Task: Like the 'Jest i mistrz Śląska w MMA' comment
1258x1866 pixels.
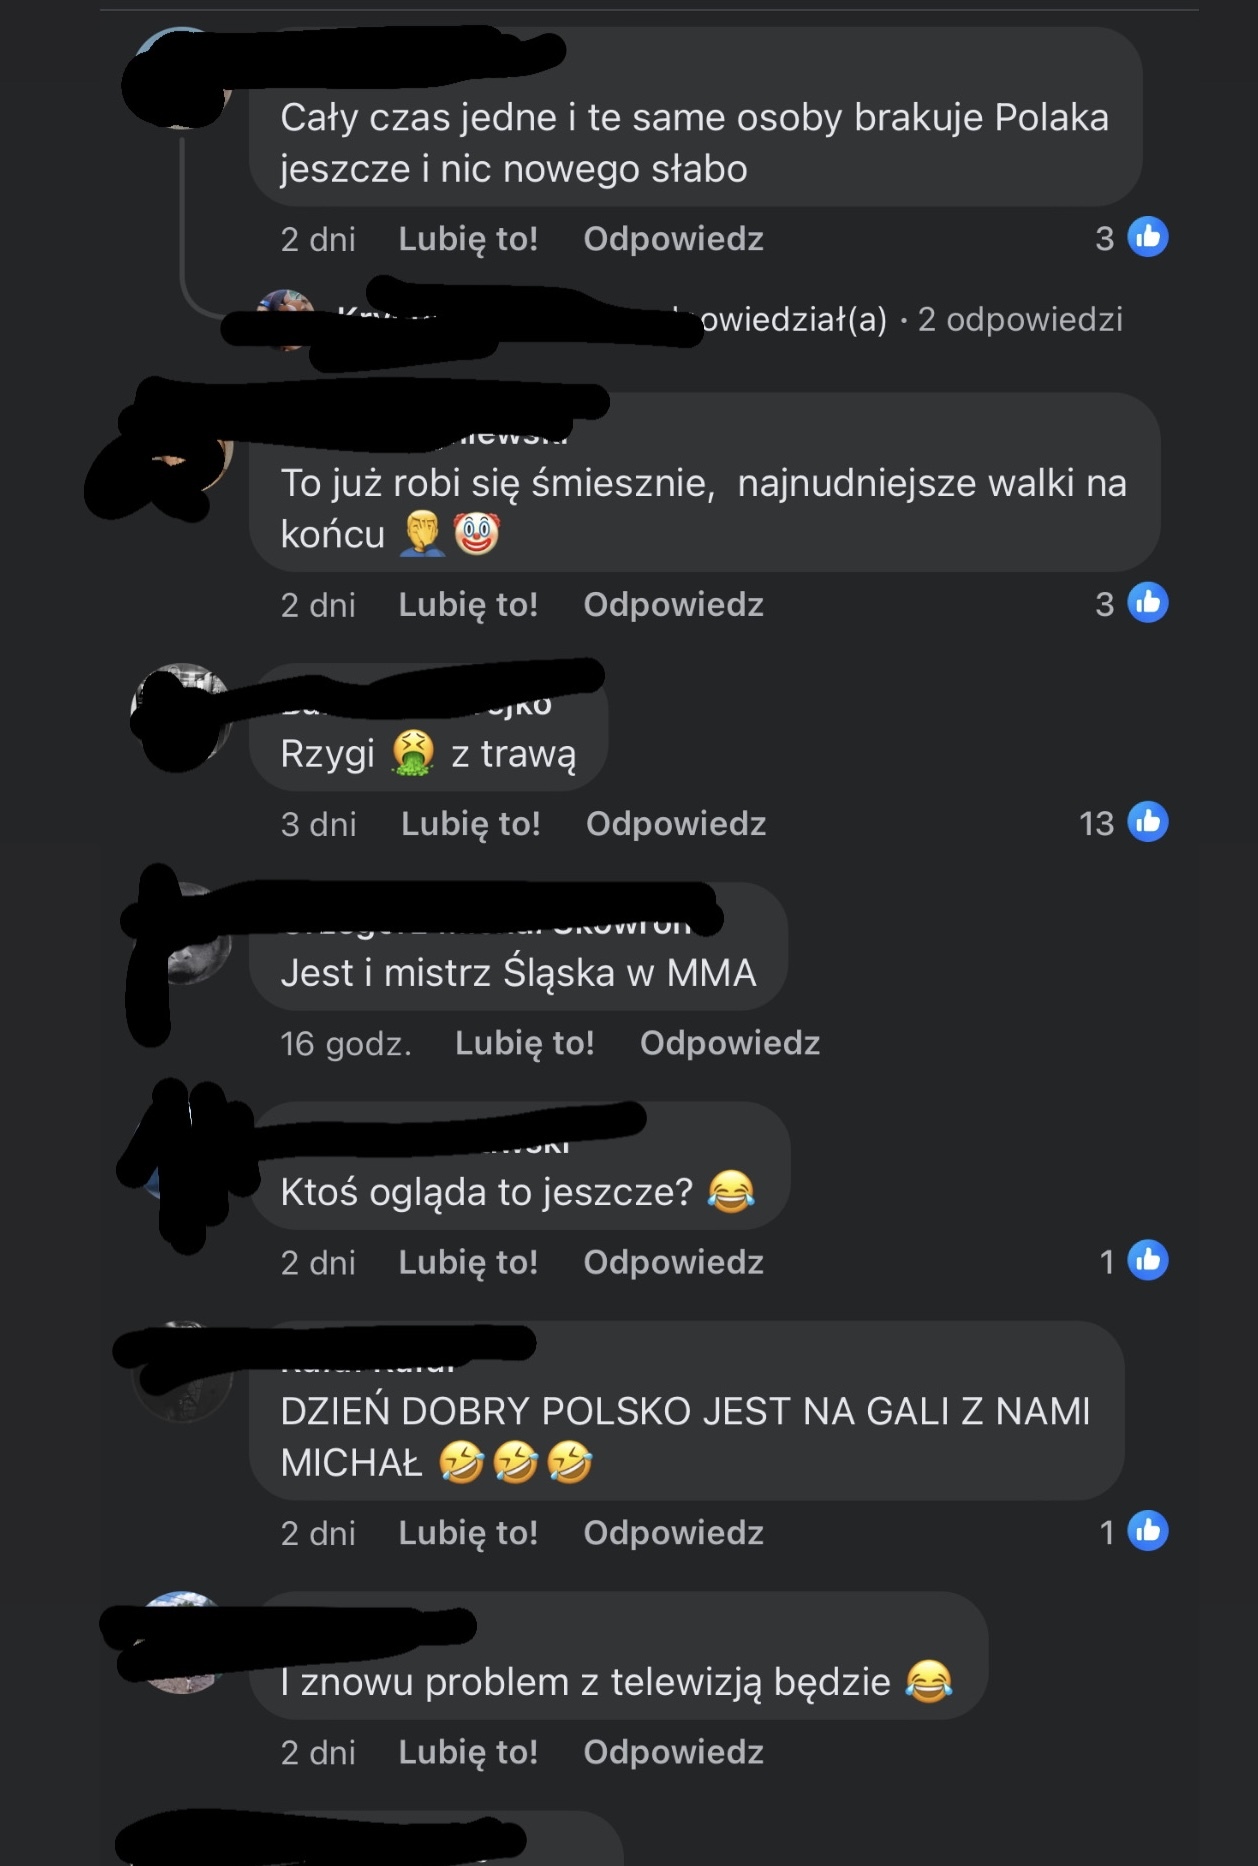Action: tap(524, 1042)
